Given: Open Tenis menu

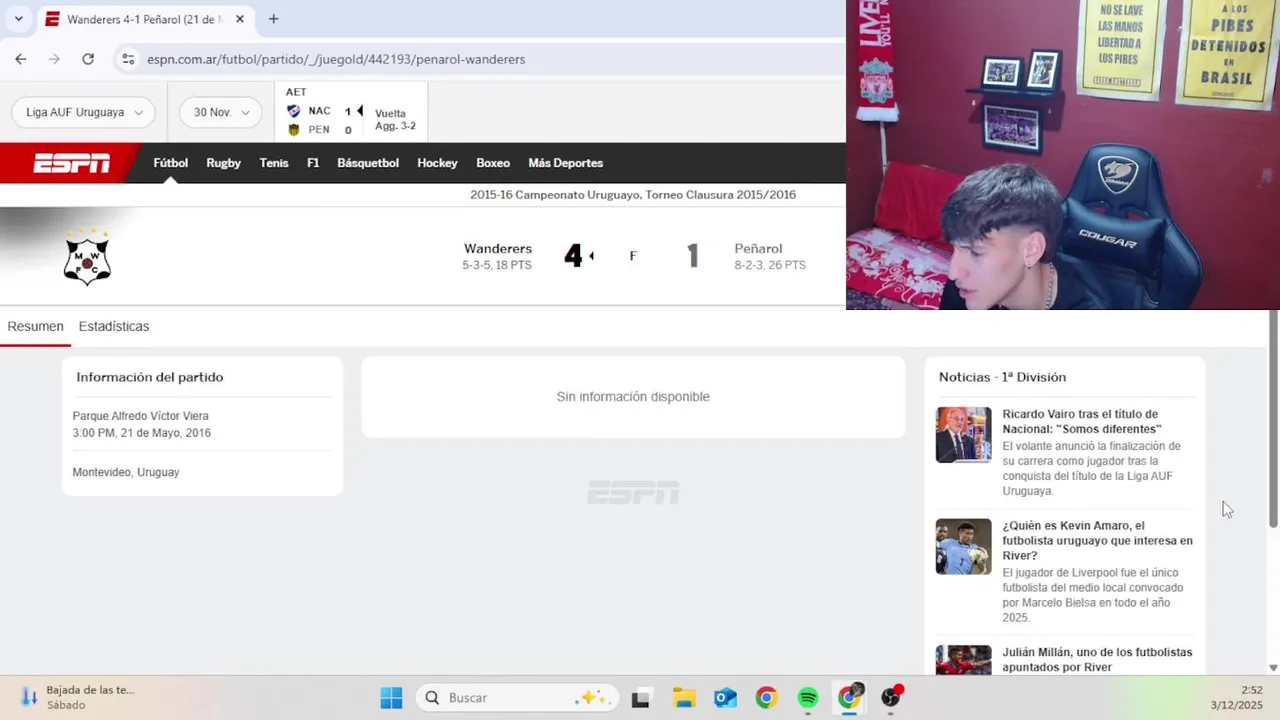Looking at the screenshot, I should click(274, 163).
